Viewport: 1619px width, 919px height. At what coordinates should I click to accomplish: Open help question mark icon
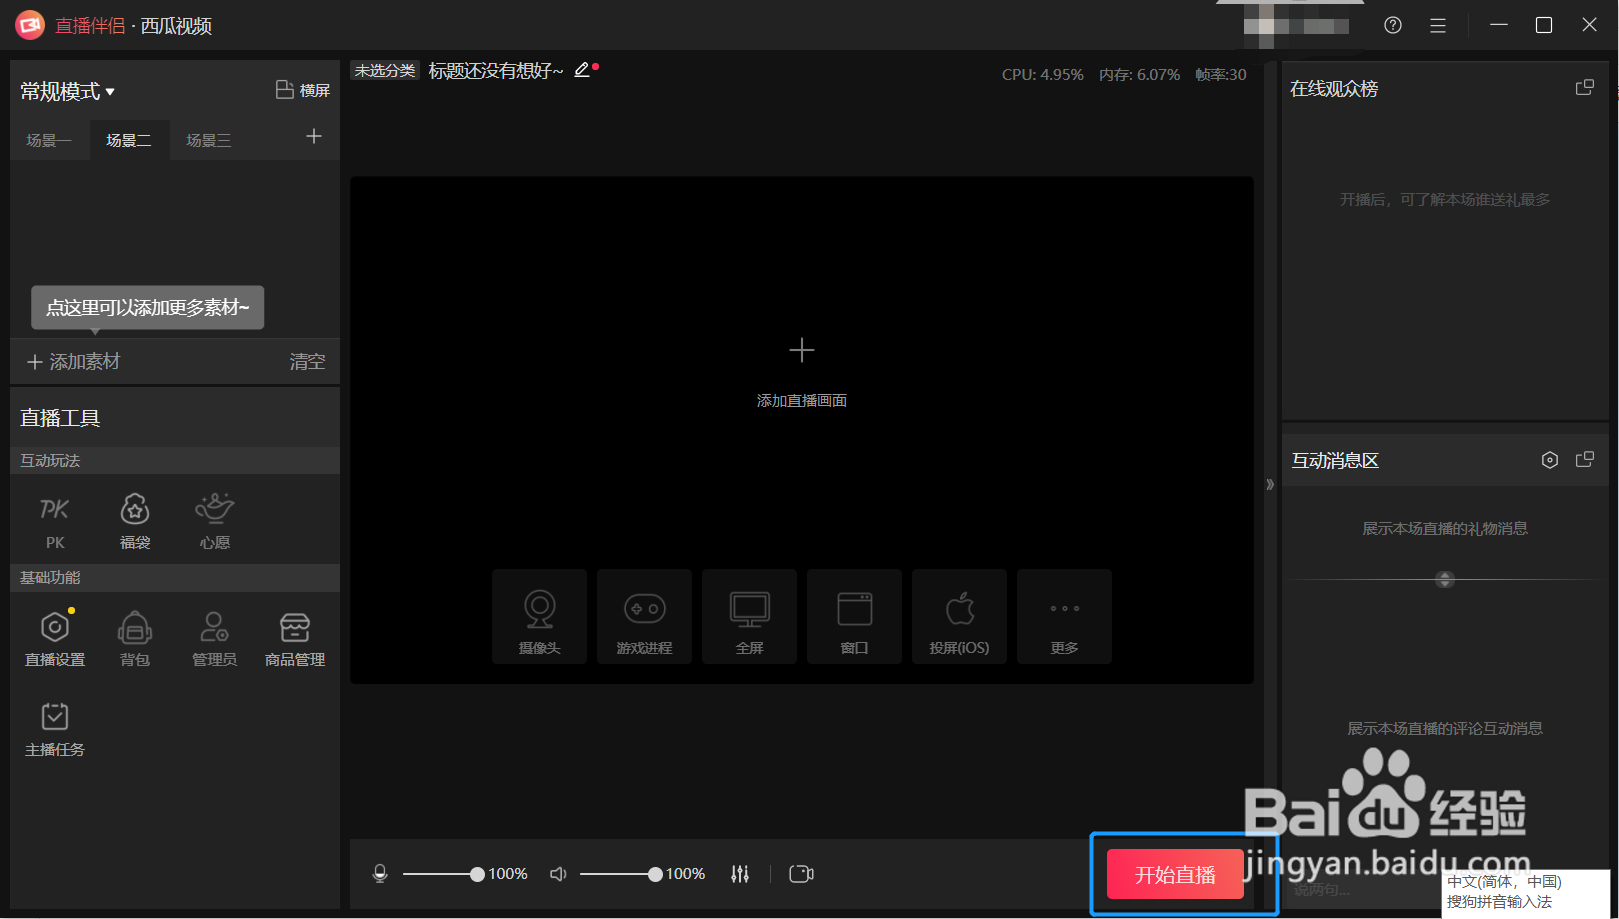coord(1393,25)
